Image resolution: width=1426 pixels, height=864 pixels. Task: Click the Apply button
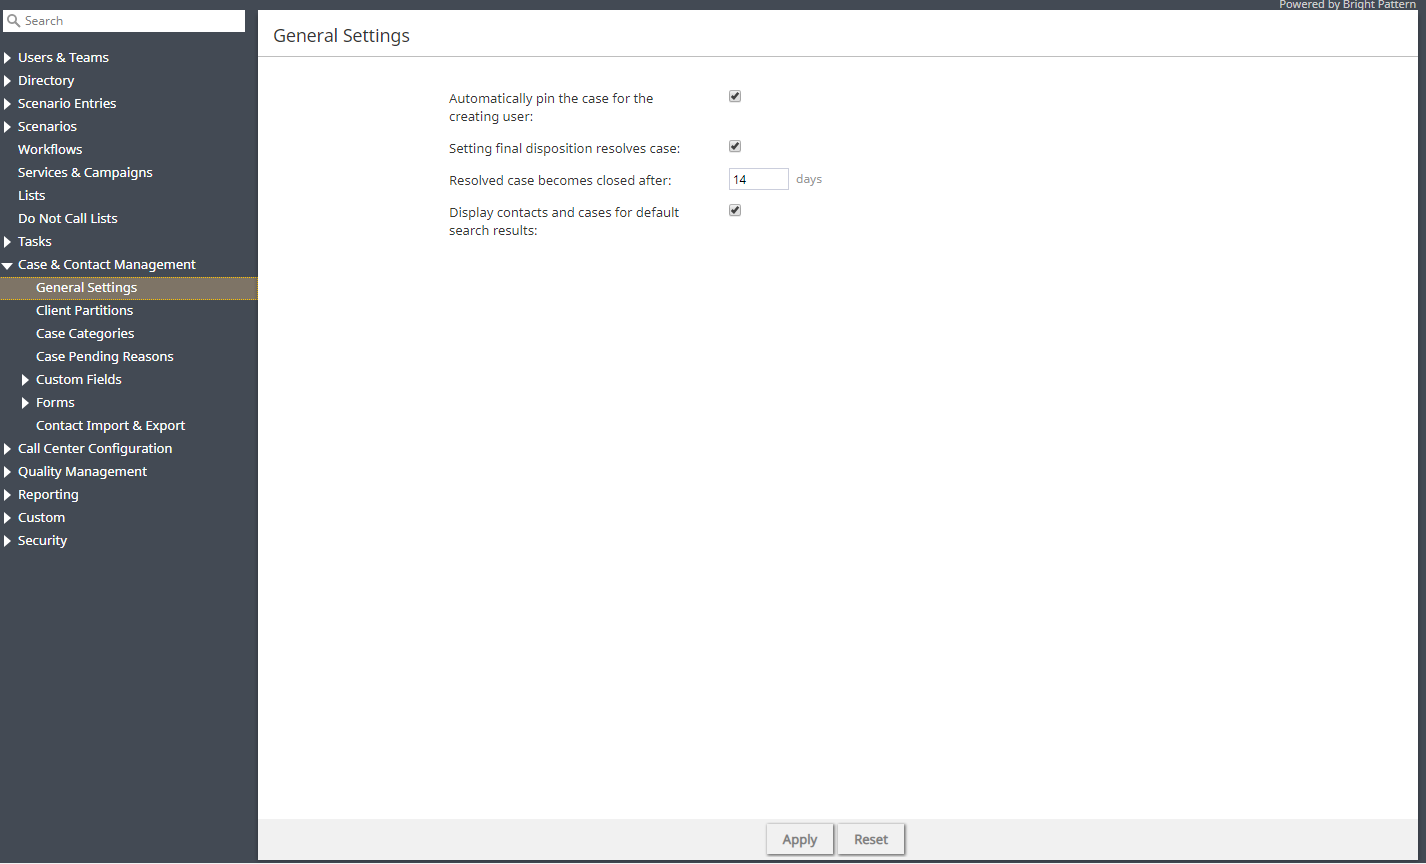800,840
